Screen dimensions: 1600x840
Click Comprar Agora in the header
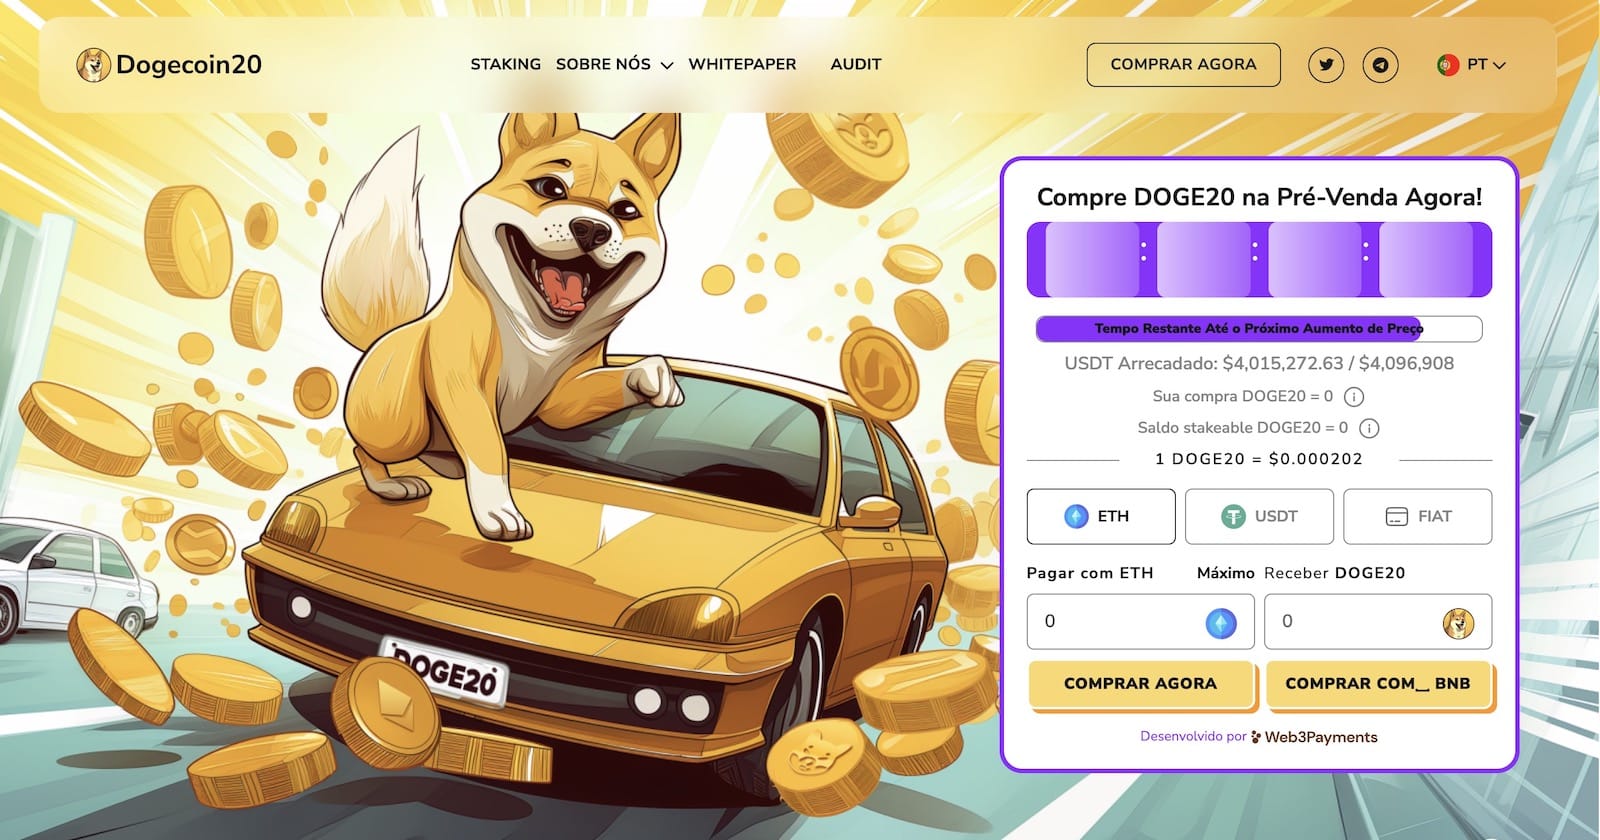coord(1183,64)
